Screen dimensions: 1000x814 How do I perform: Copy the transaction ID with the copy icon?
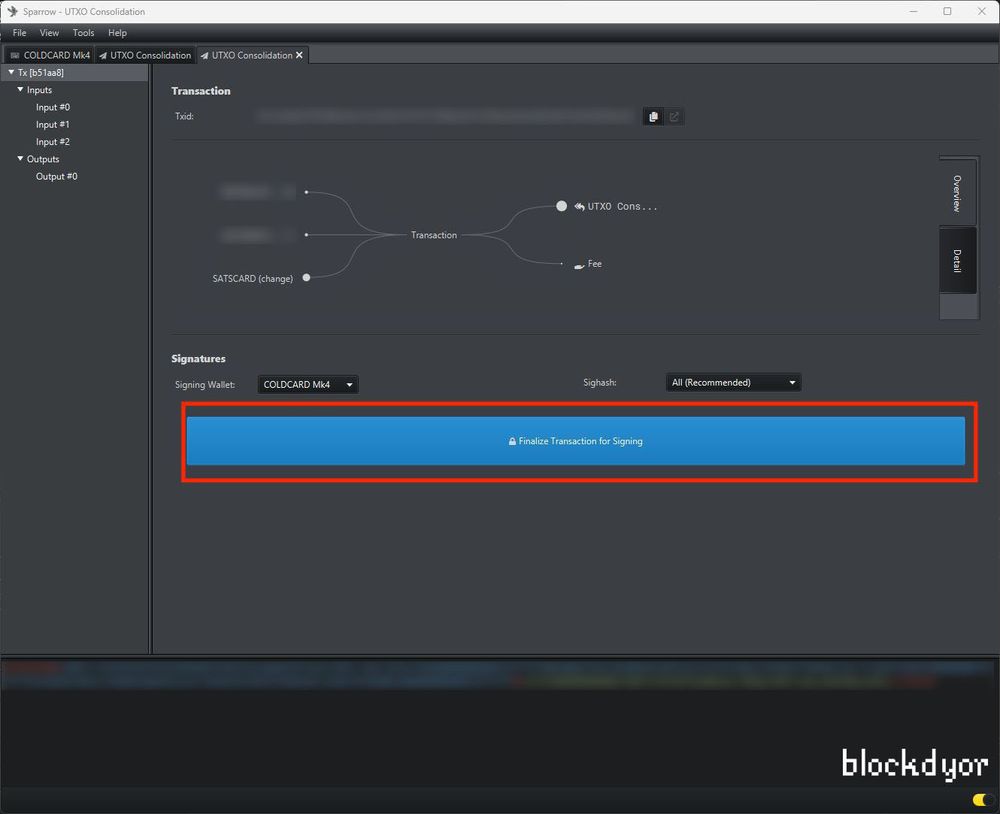(653, 117)
